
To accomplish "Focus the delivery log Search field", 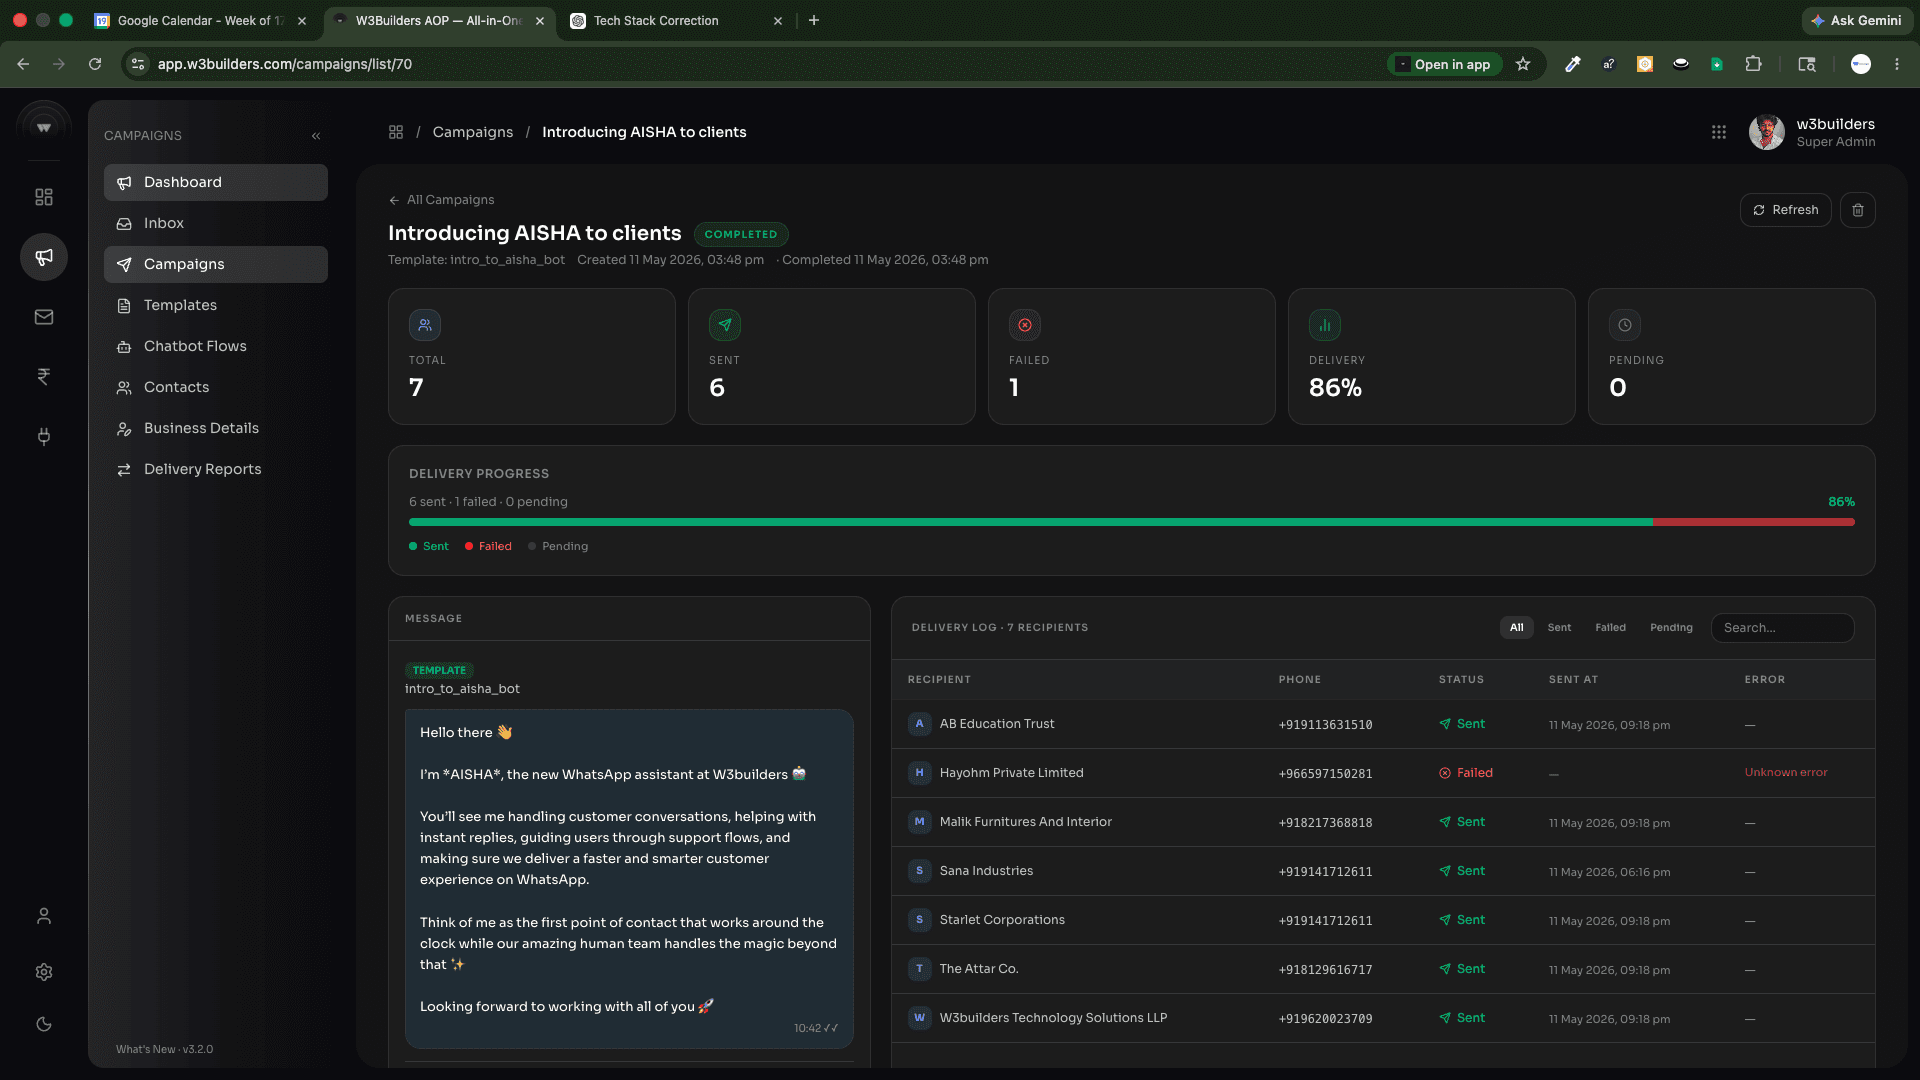I will [x=1783, y=628].
